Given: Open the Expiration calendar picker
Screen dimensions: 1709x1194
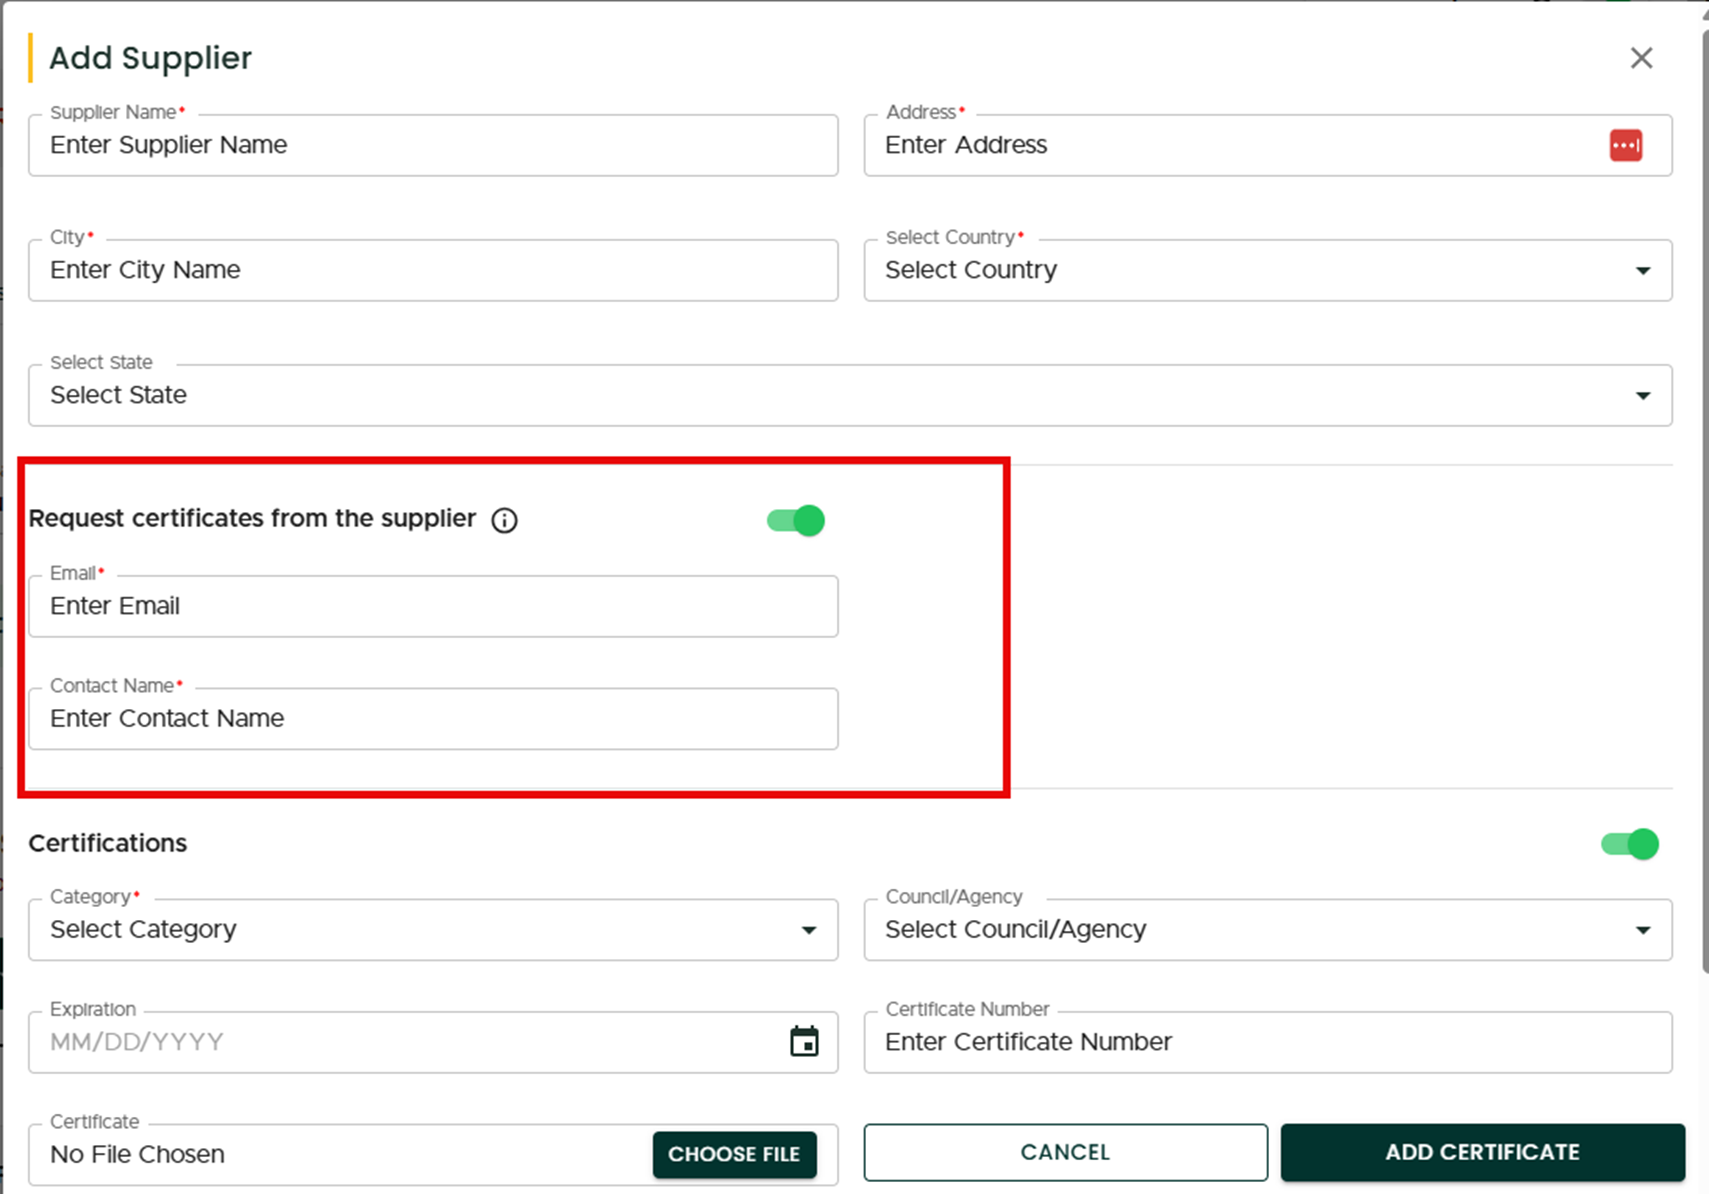Looking at the screenshot, I should coord(804,1041).
